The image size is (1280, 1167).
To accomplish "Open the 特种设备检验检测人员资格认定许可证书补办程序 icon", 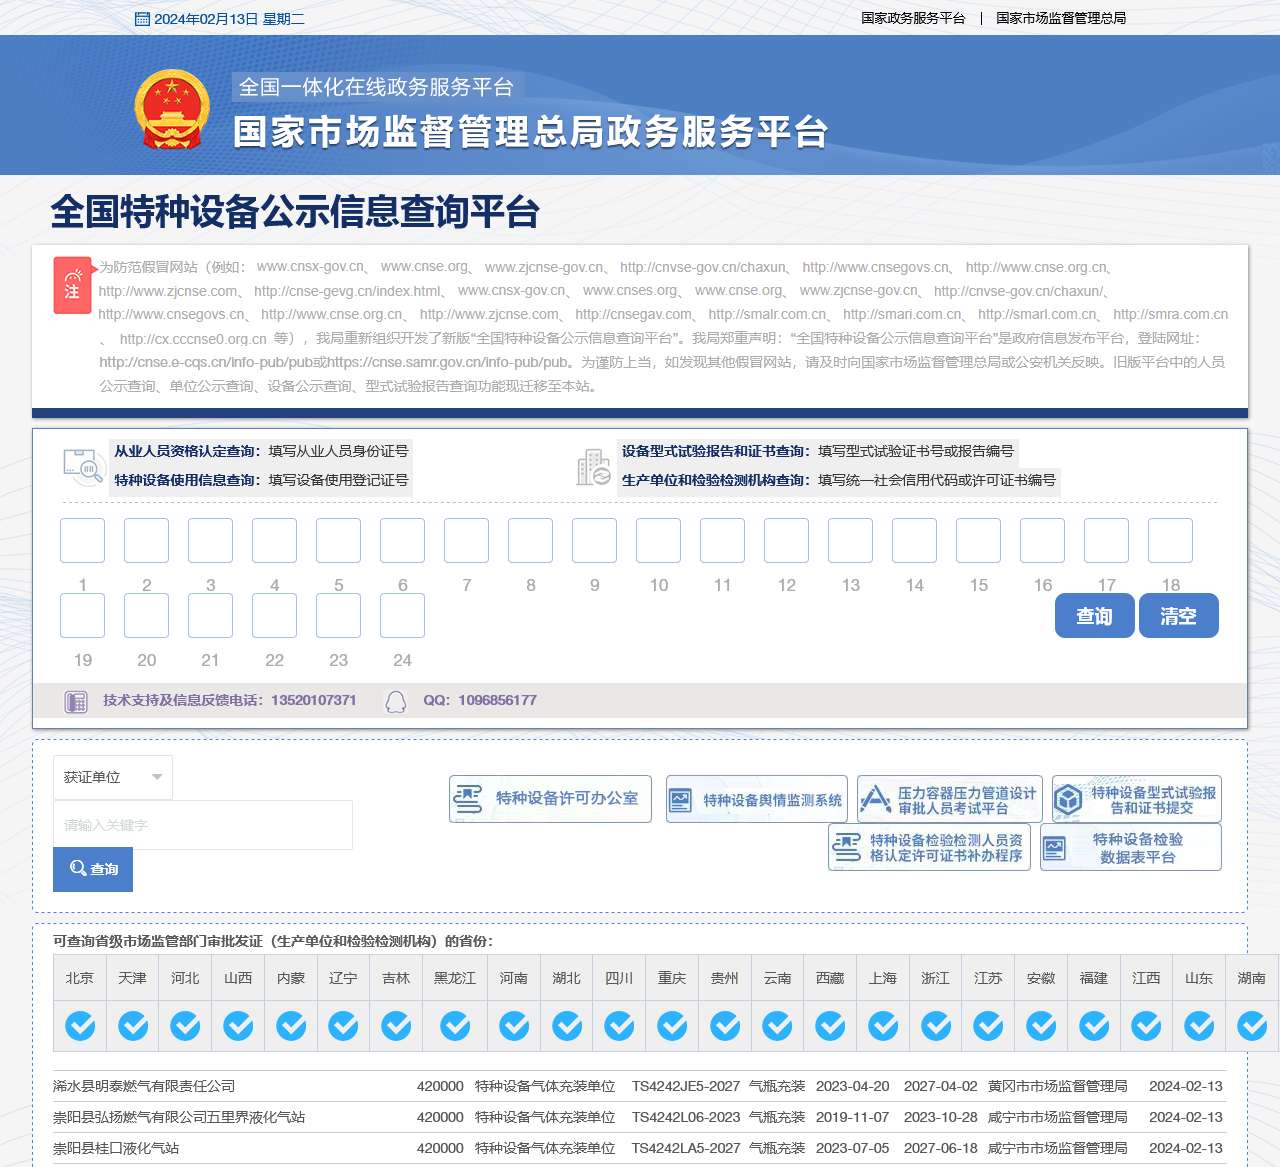I will pyautogui.click(x=929, y=846).
